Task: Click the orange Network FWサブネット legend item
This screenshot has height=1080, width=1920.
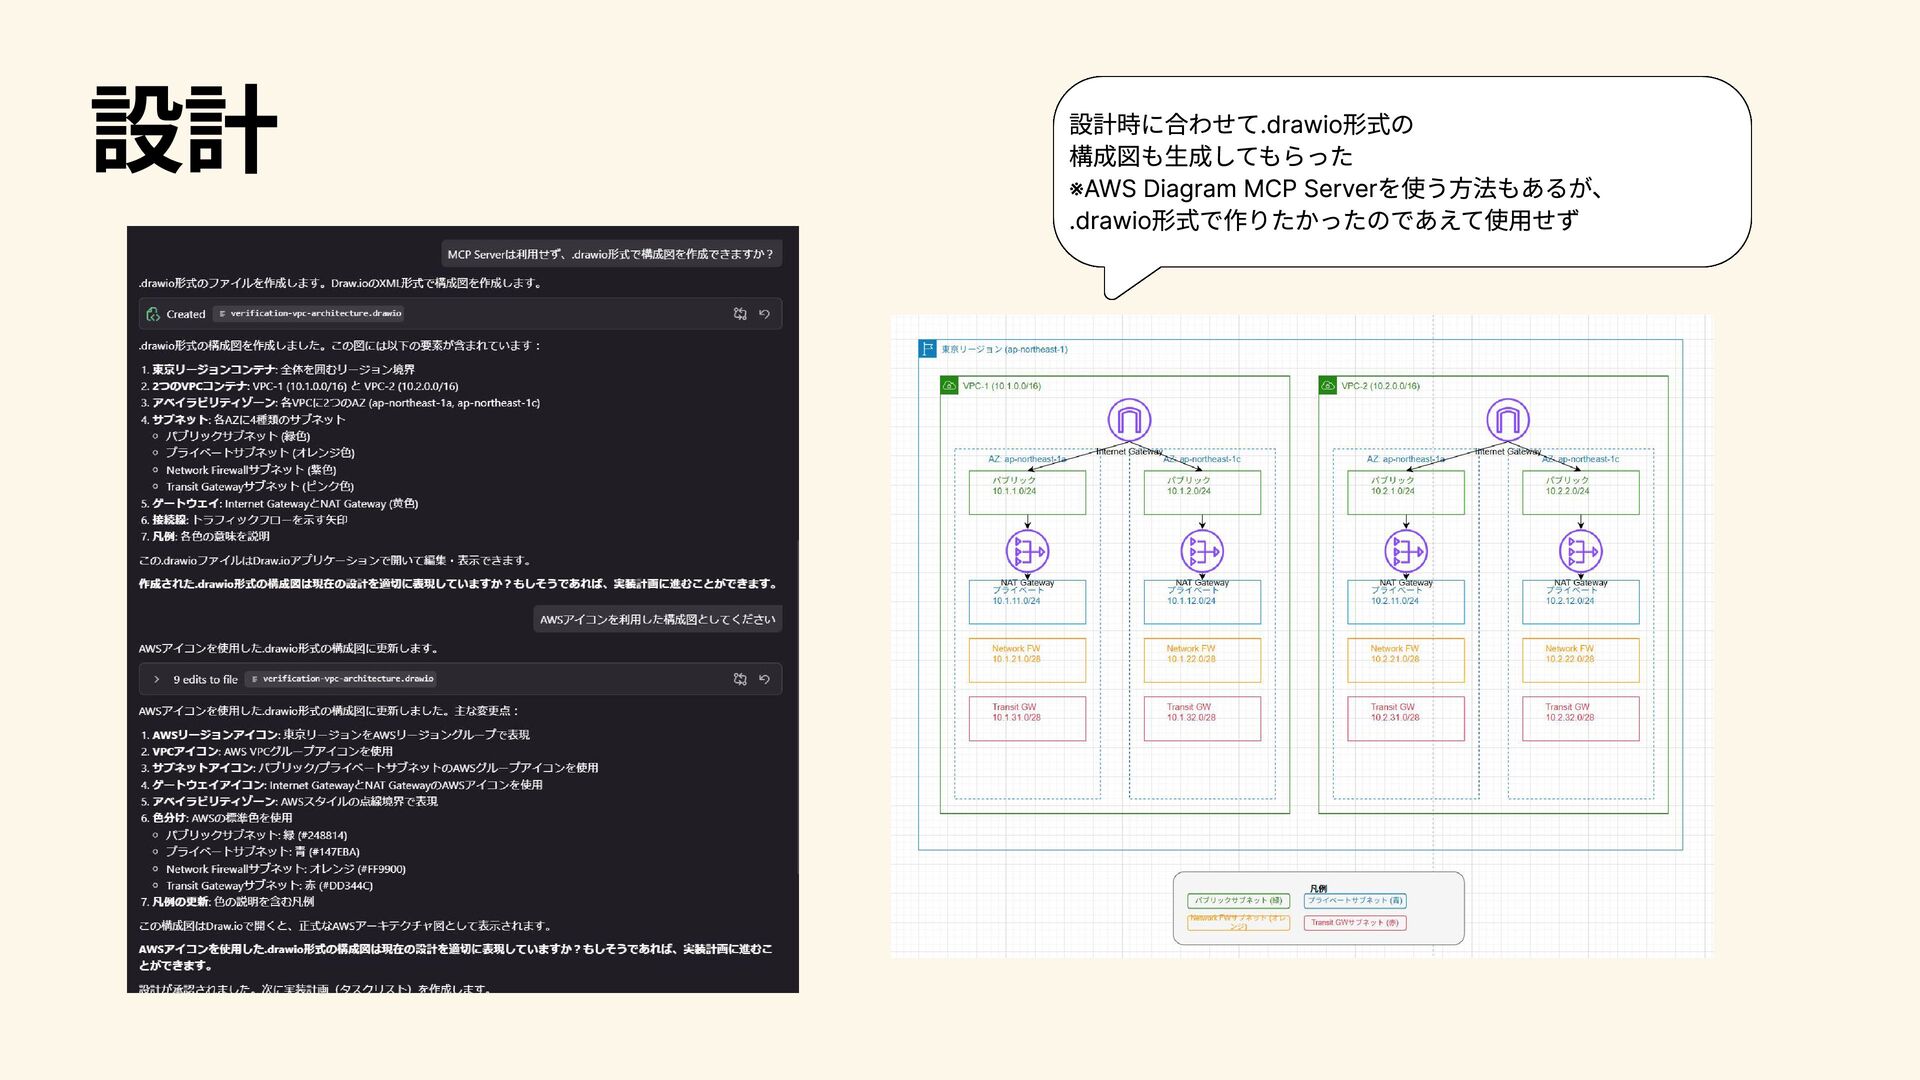Action: 1238,923
